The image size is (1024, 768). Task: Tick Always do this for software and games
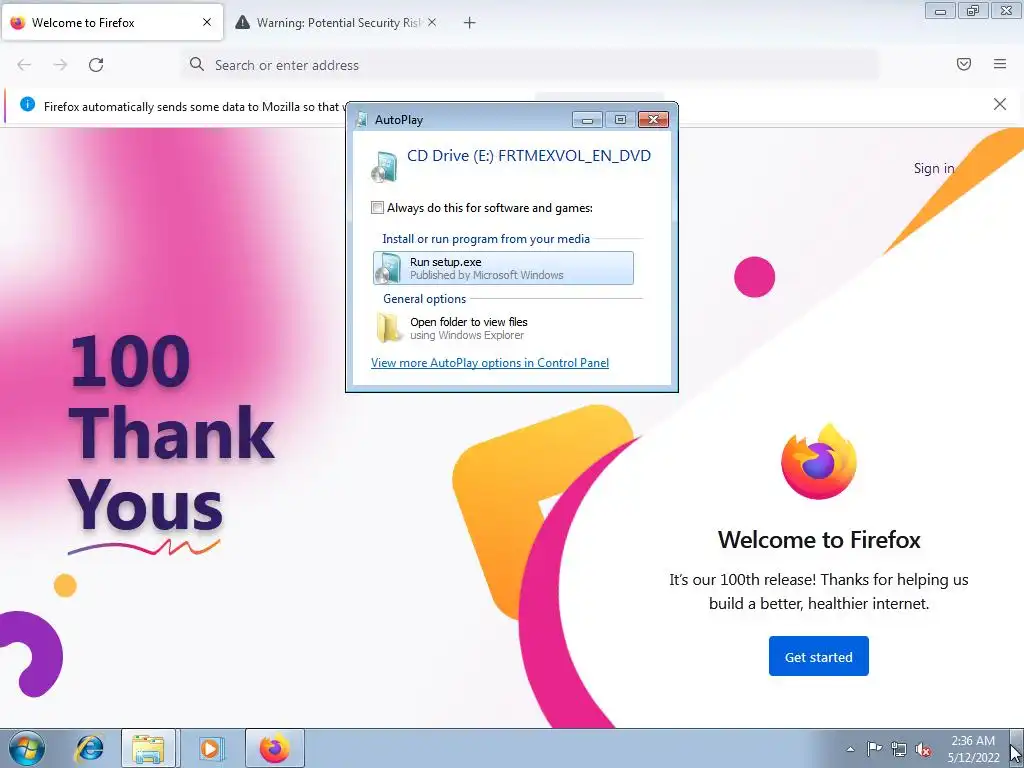click(377, 208)
